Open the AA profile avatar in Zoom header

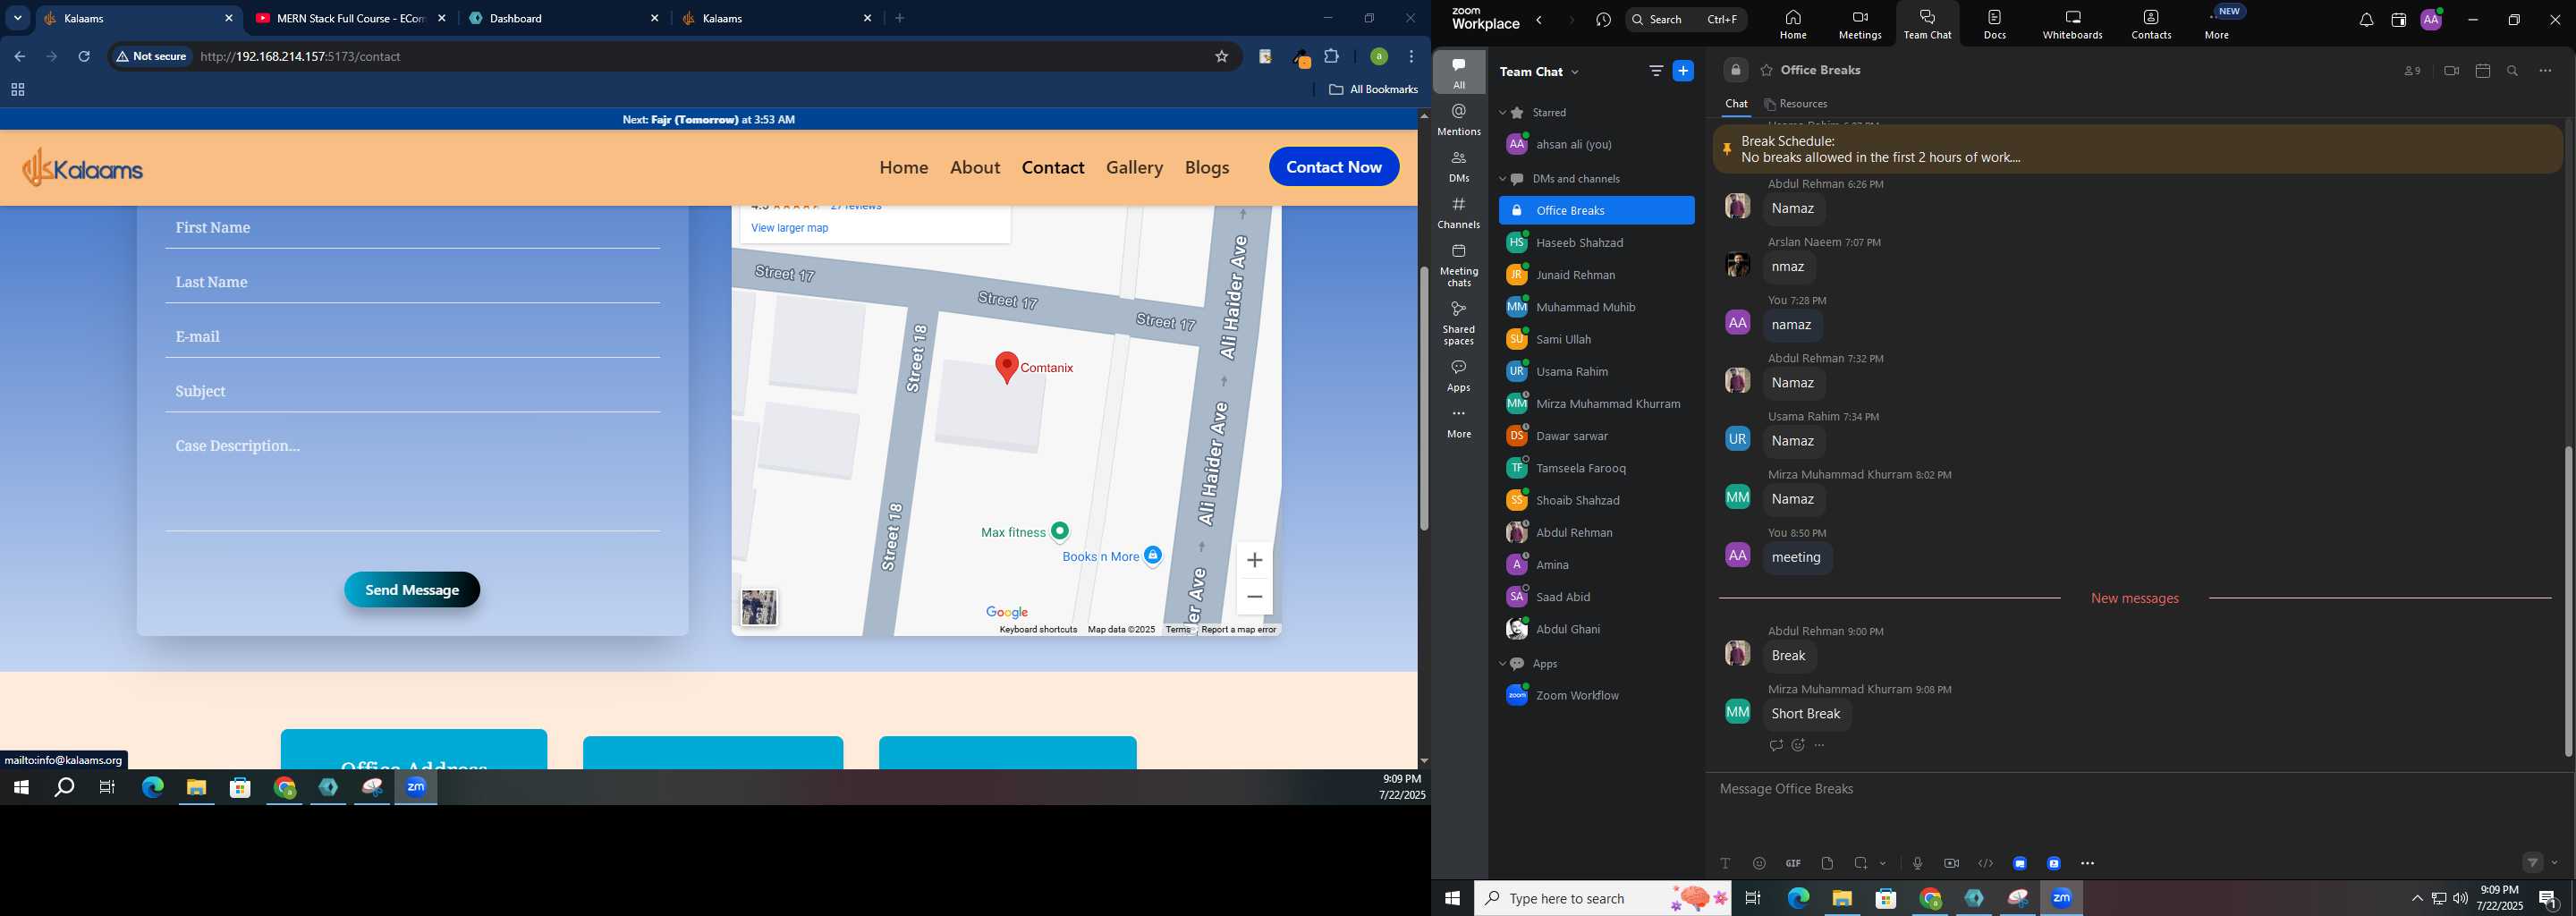[x=2431, y=20]
